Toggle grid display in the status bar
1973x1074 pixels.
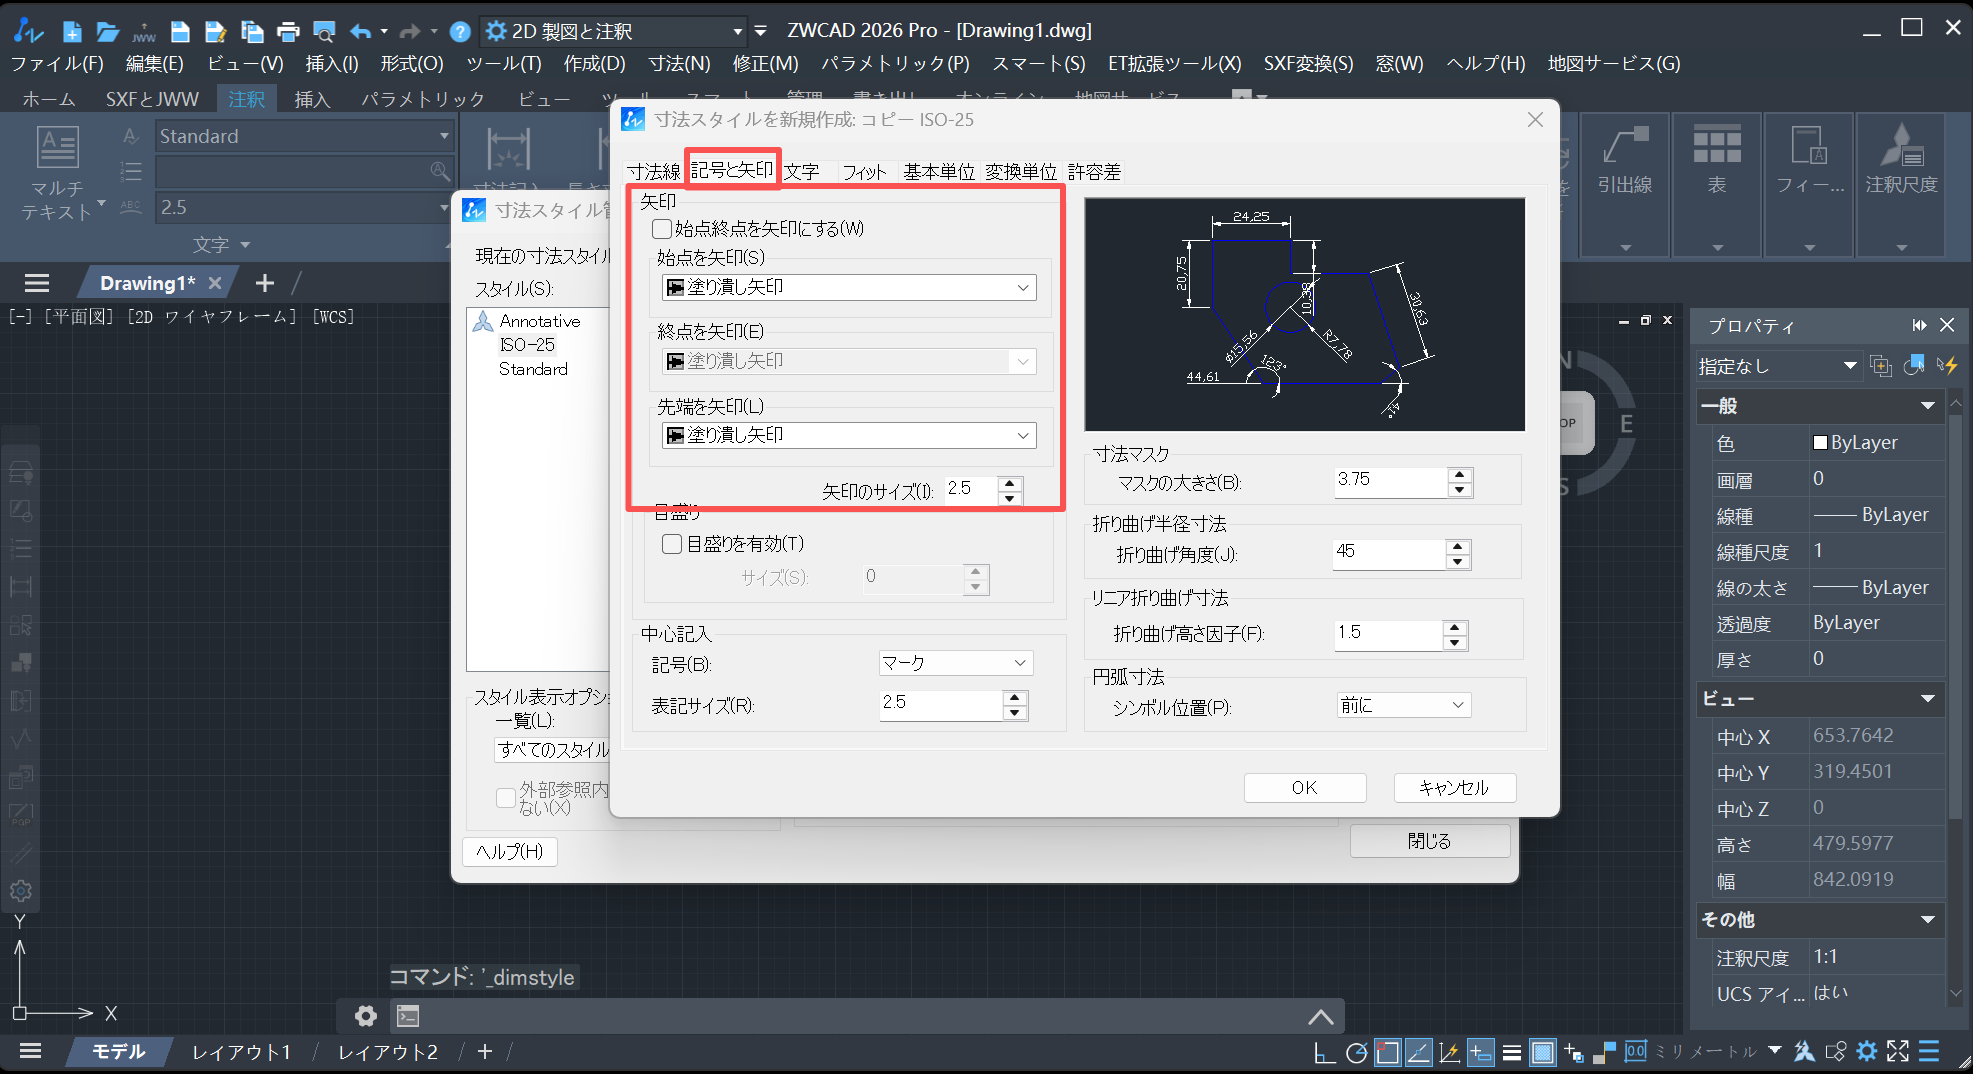coord(1543,1051)
